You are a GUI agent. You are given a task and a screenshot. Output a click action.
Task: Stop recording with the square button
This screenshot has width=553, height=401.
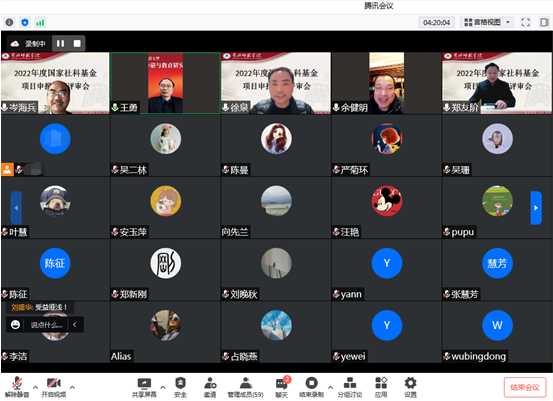(x=77, y=43)
